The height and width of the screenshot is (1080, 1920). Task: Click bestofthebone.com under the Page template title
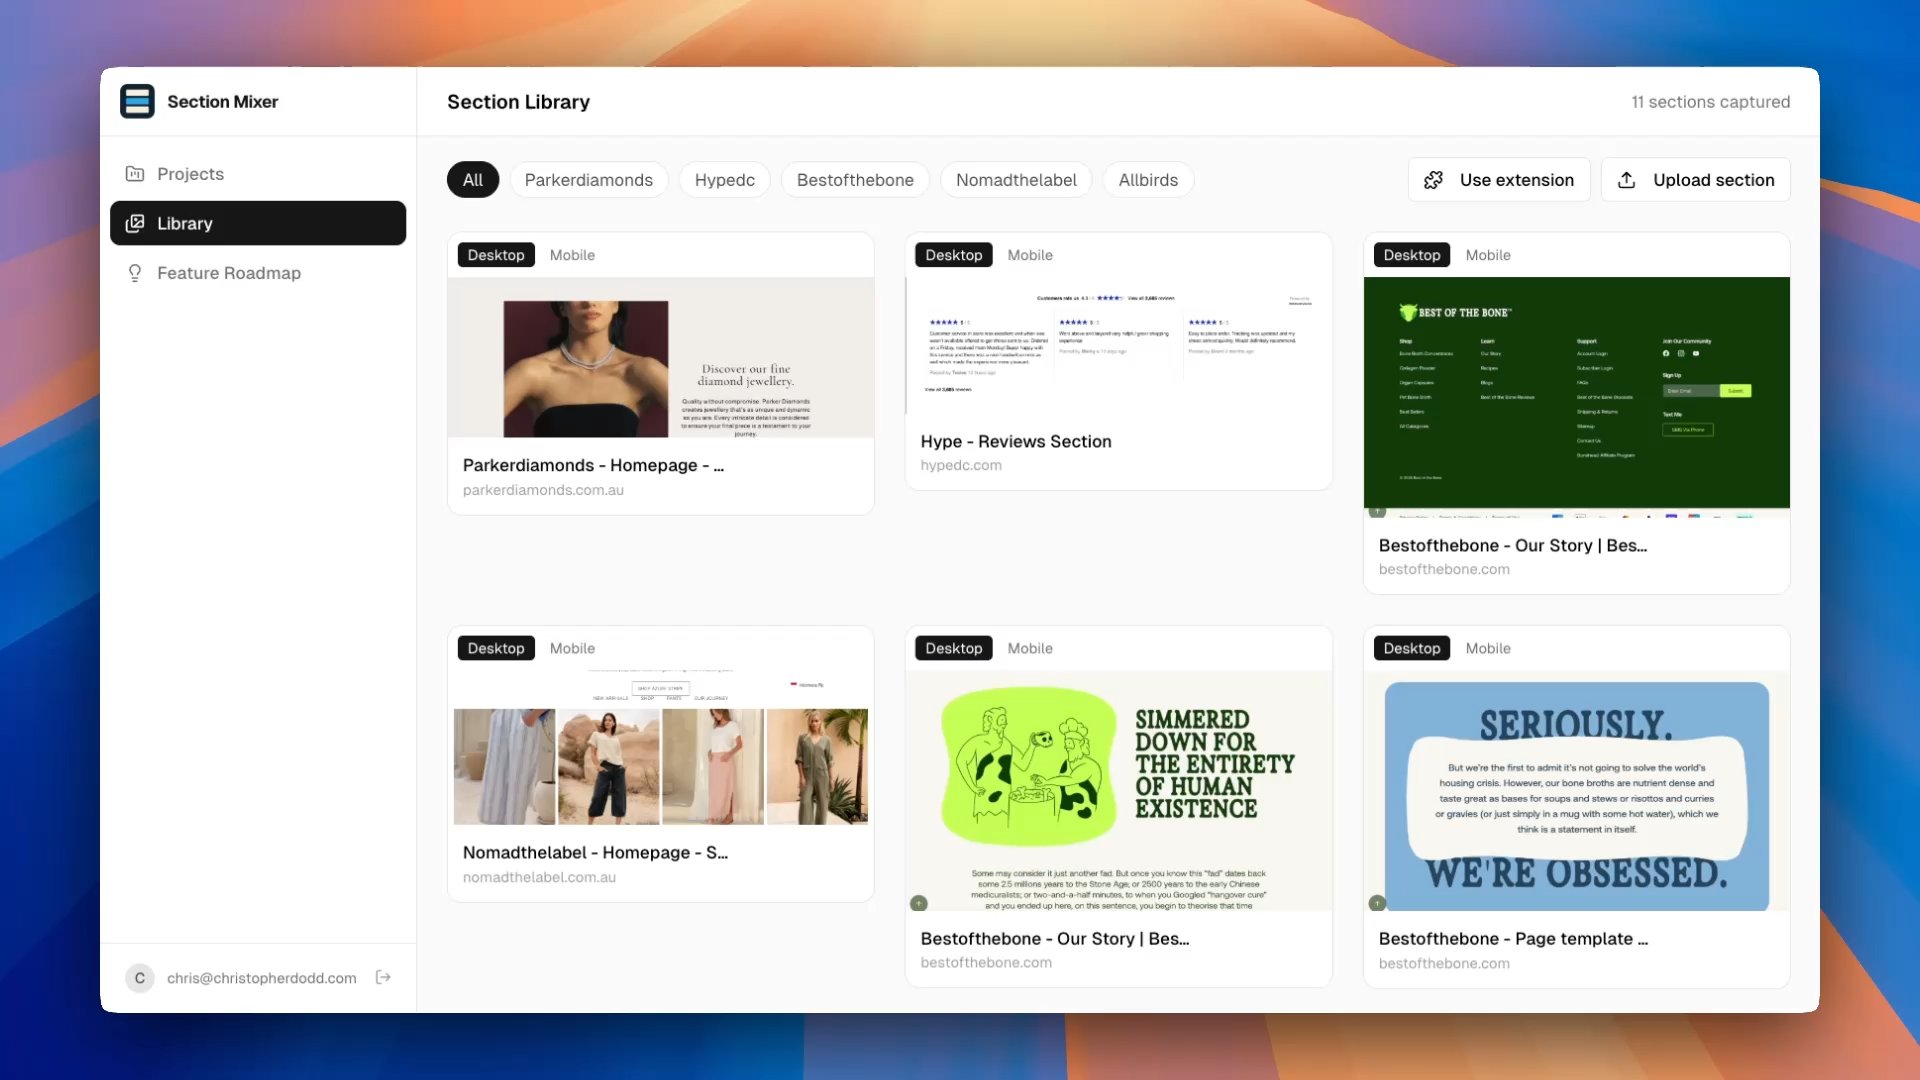(1444, 963)
